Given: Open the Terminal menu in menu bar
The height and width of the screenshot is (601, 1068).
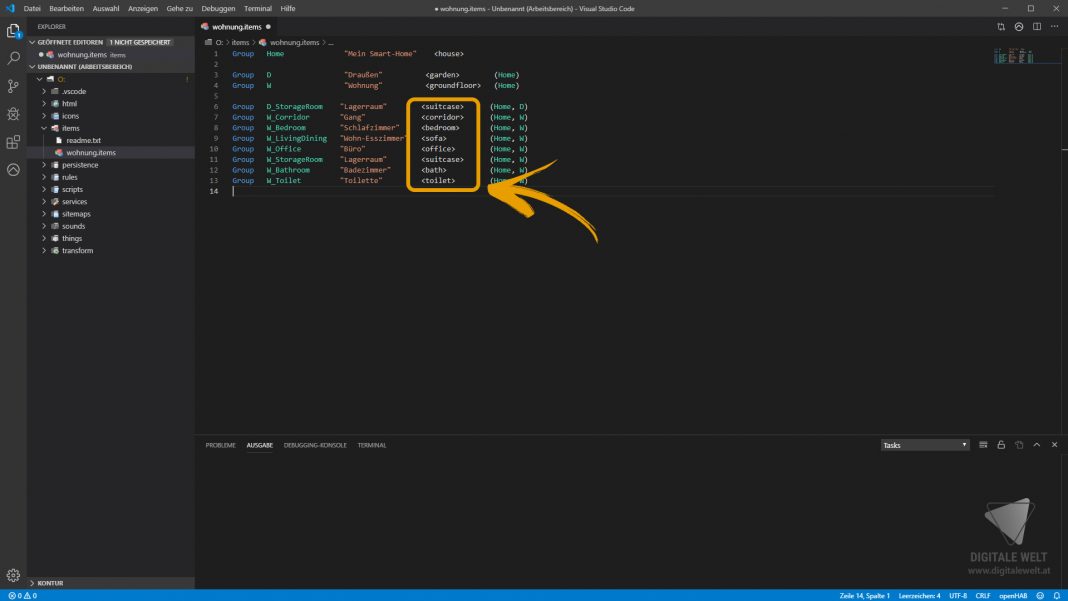Looking at the screenshot, I should coord(258,8).
